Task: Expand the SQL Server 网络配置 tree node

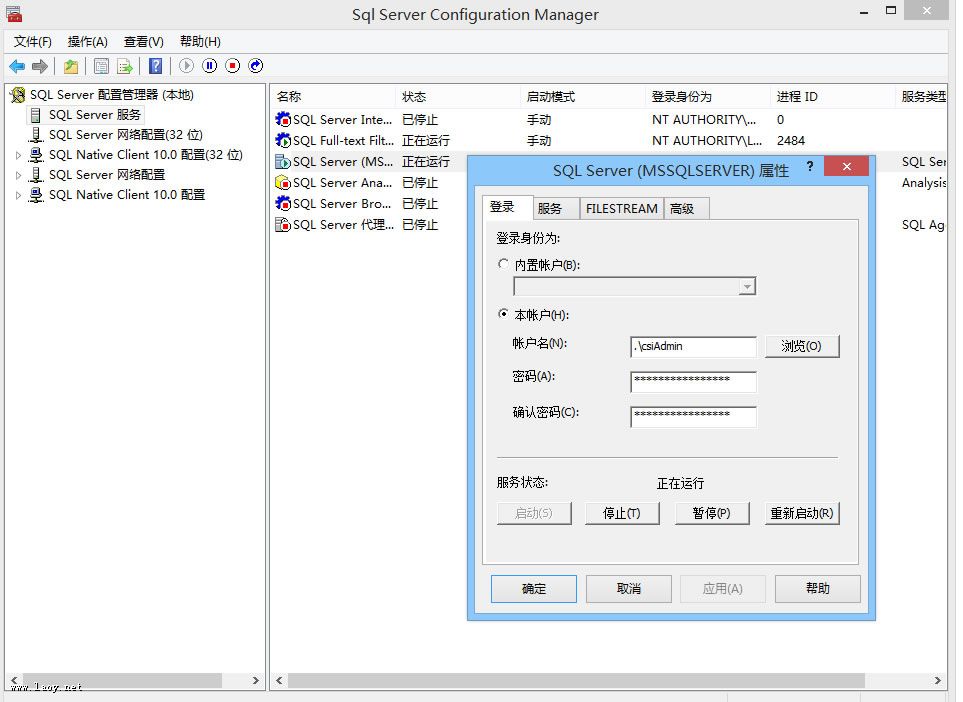Action: pyautogui.click(x=18, y=175)
